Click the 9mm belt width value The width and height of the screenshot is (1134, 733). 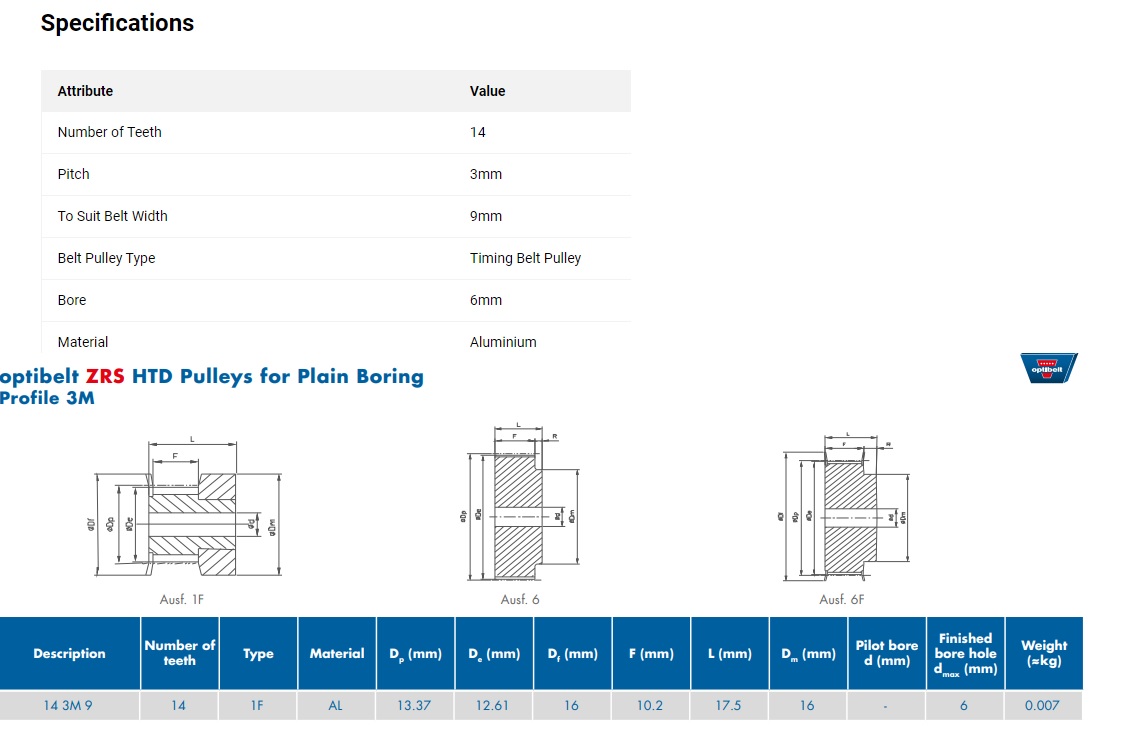click(x=486, y=216)
